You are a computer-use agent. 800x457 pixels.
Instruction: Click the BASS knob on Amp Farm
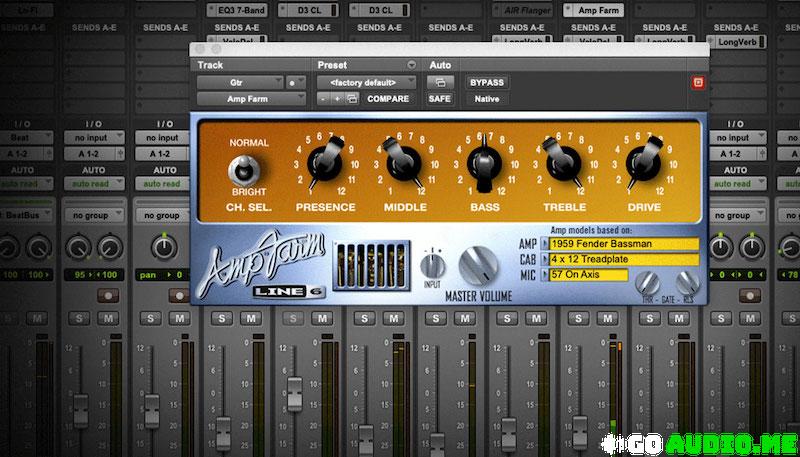pyautogui.click(x=484, y=163)
